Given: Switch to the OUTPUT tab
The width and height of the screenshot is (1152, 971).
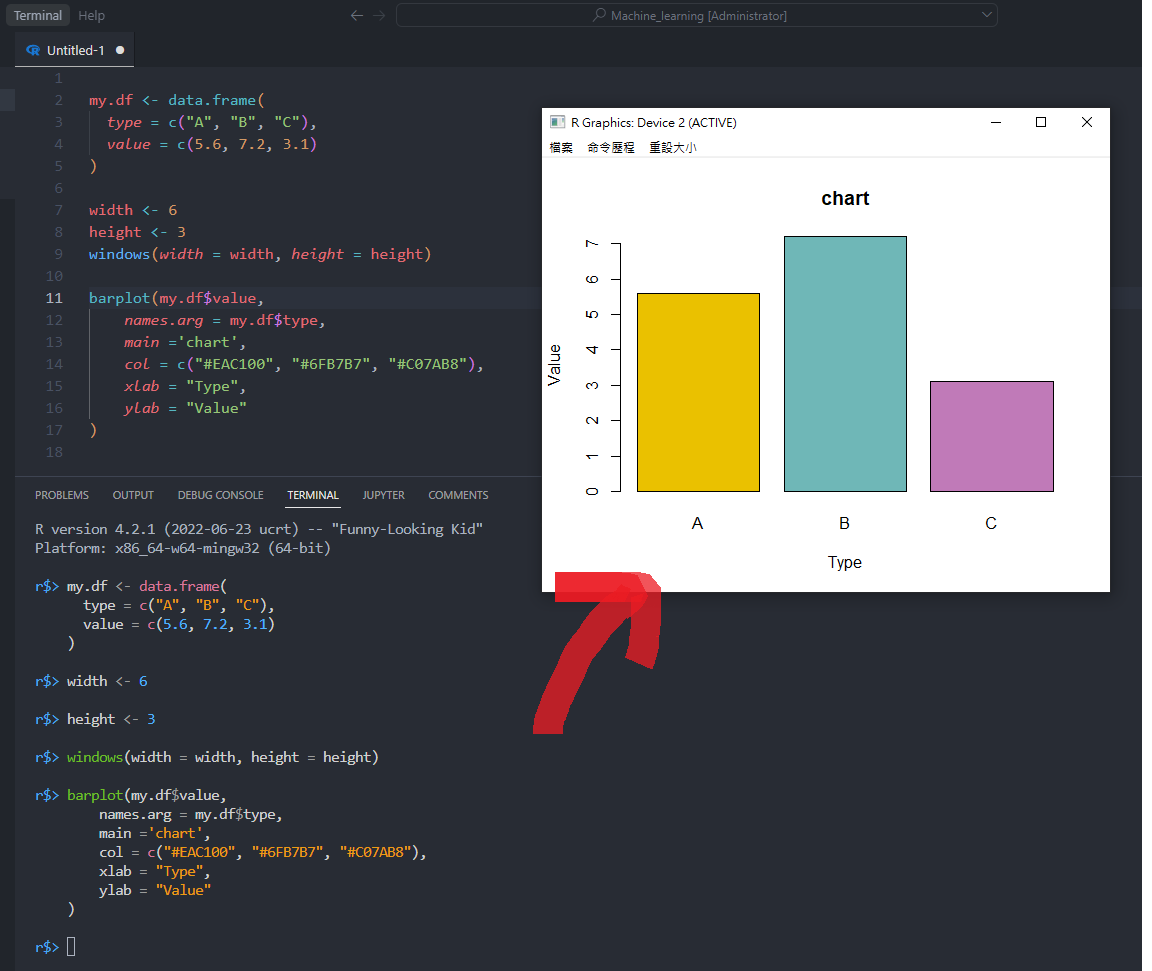Looking at the screenshot, I should pos(133,494).
